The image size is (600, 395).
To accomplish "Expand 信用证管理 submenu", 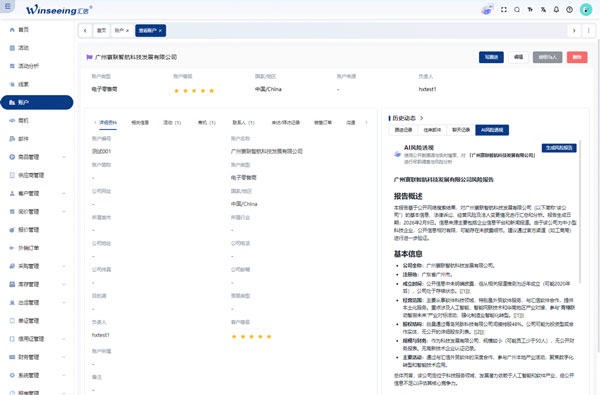I will click(64, 339).
